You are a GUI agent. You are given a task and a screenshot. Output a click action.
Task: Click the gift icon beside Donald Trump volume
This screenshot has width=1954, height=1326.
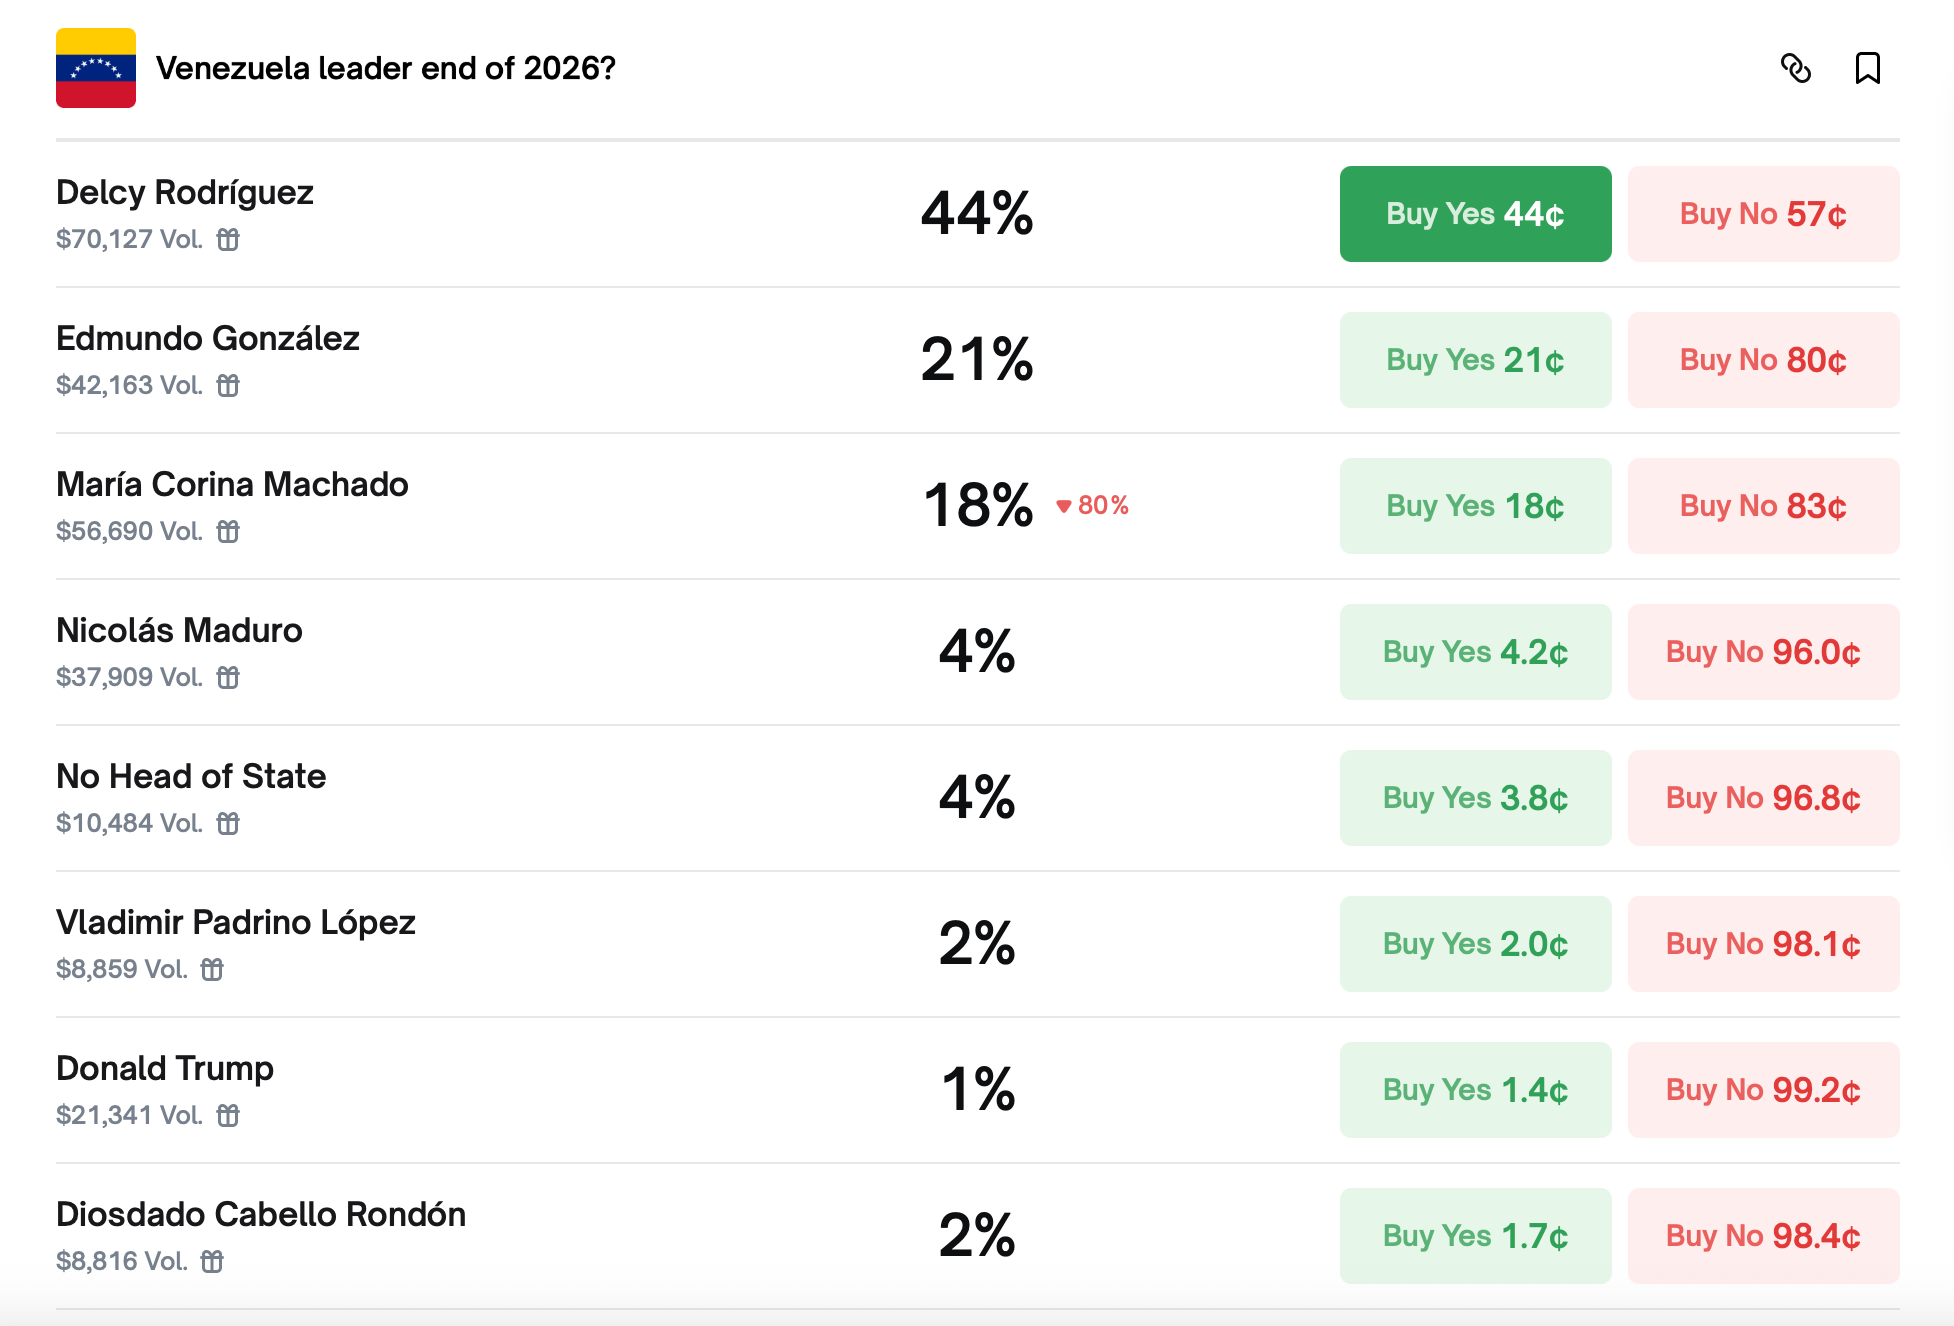pos(229,1114)
